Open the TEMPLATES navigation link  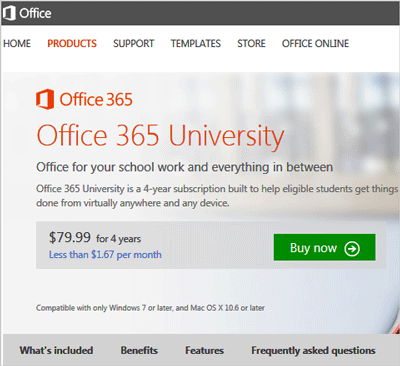[x=196, y=43]
